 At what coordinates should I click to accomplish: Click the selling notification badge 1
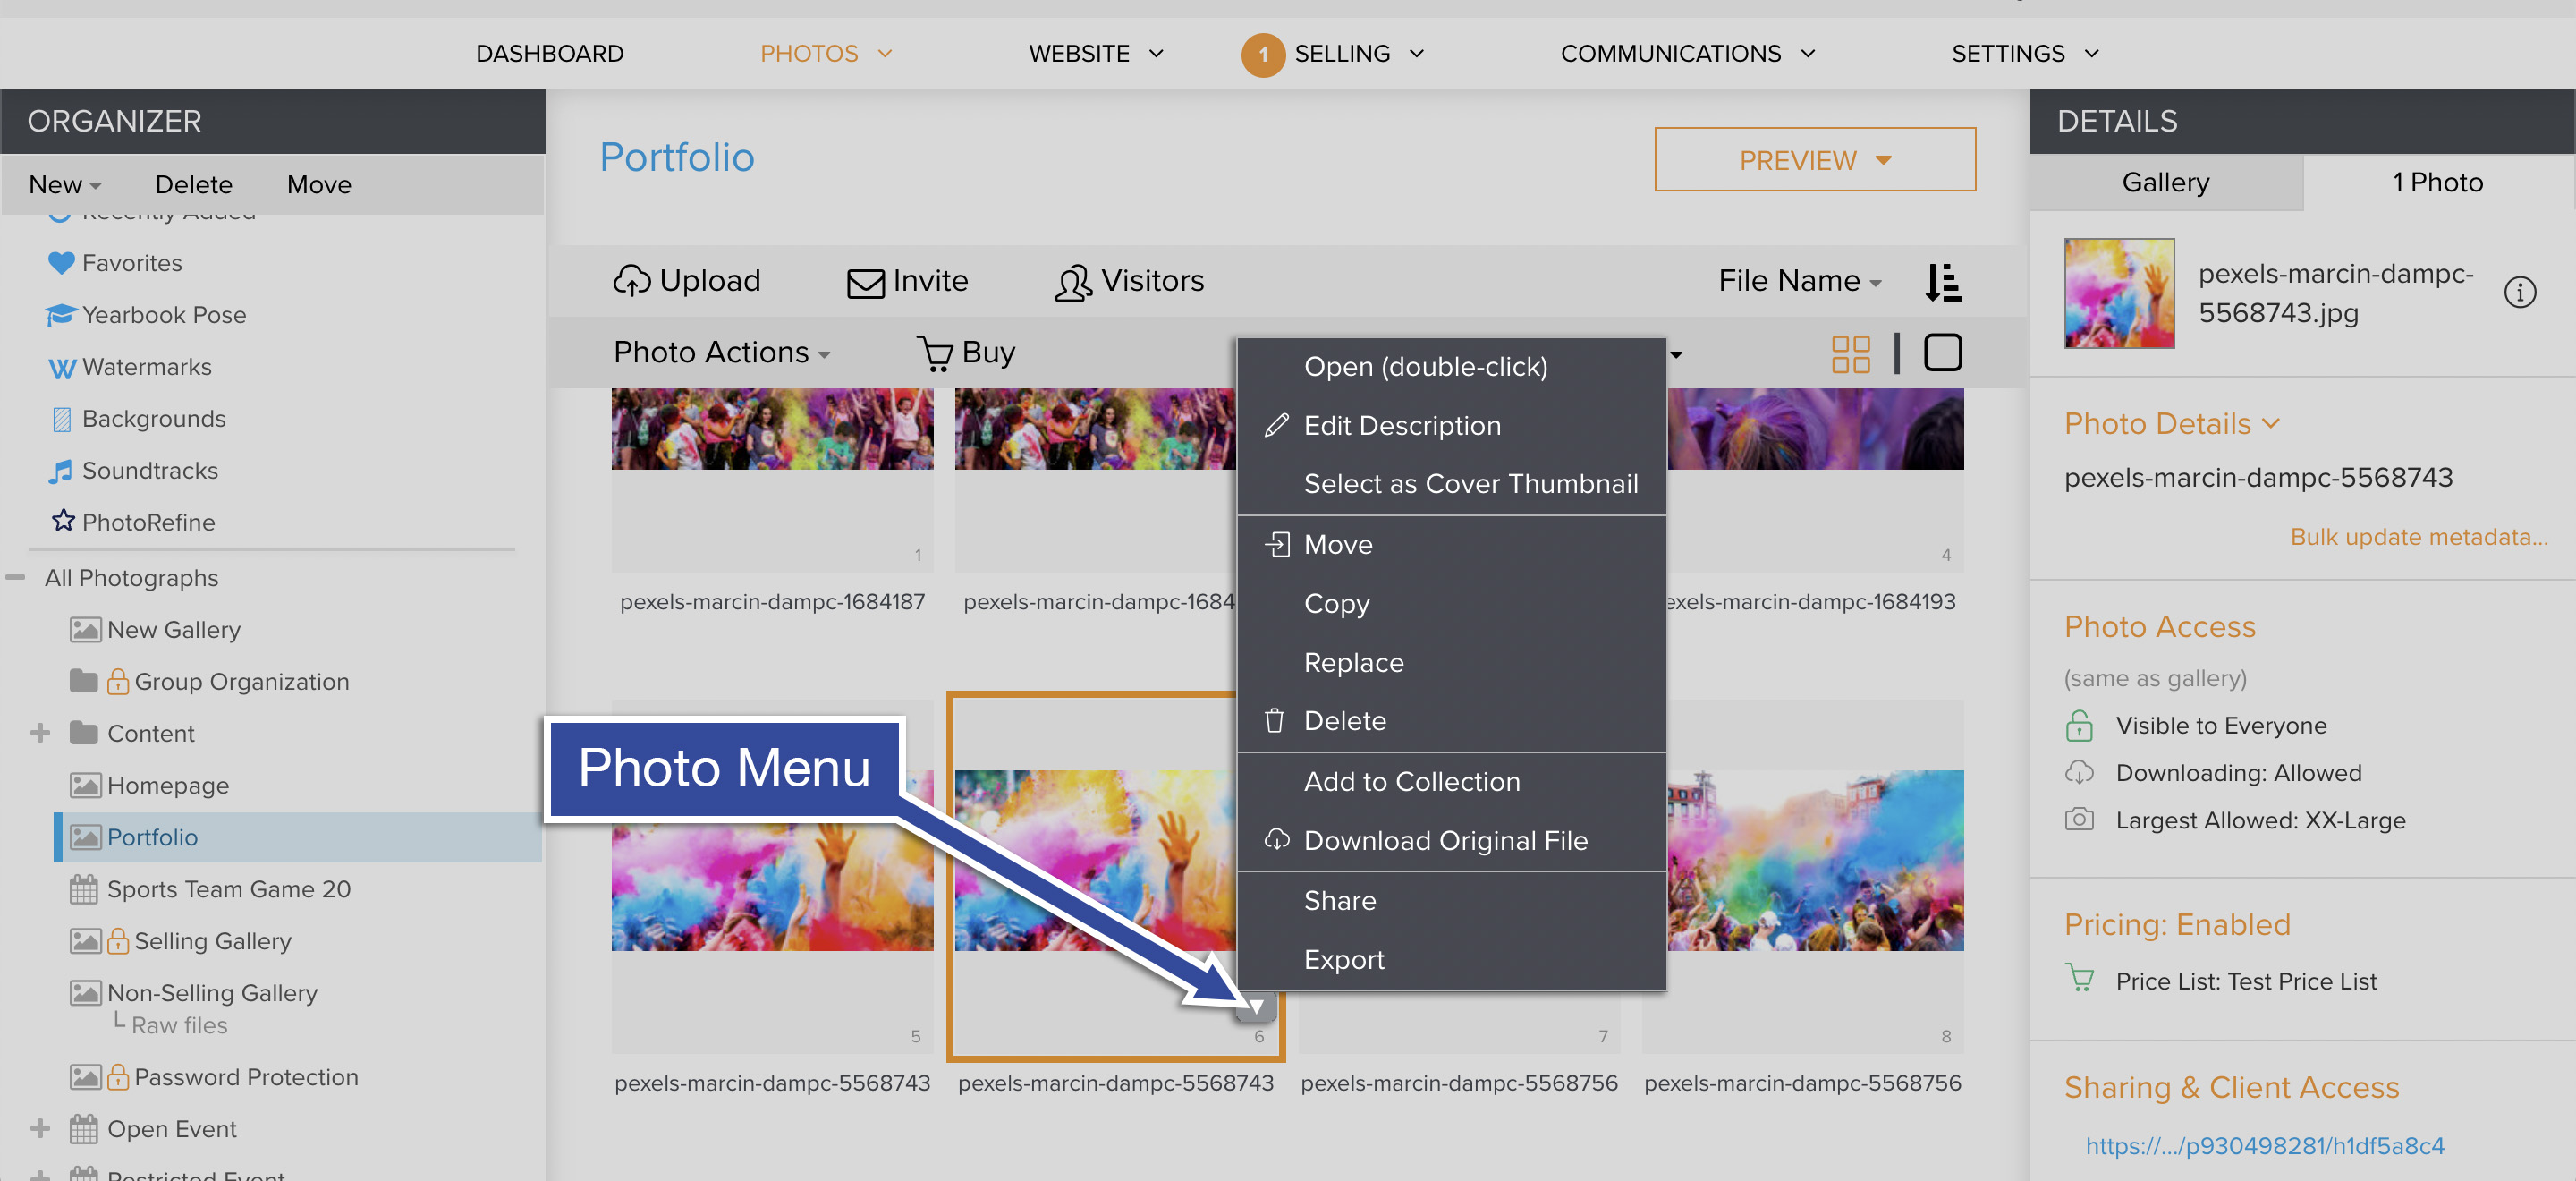(1263, 55)
